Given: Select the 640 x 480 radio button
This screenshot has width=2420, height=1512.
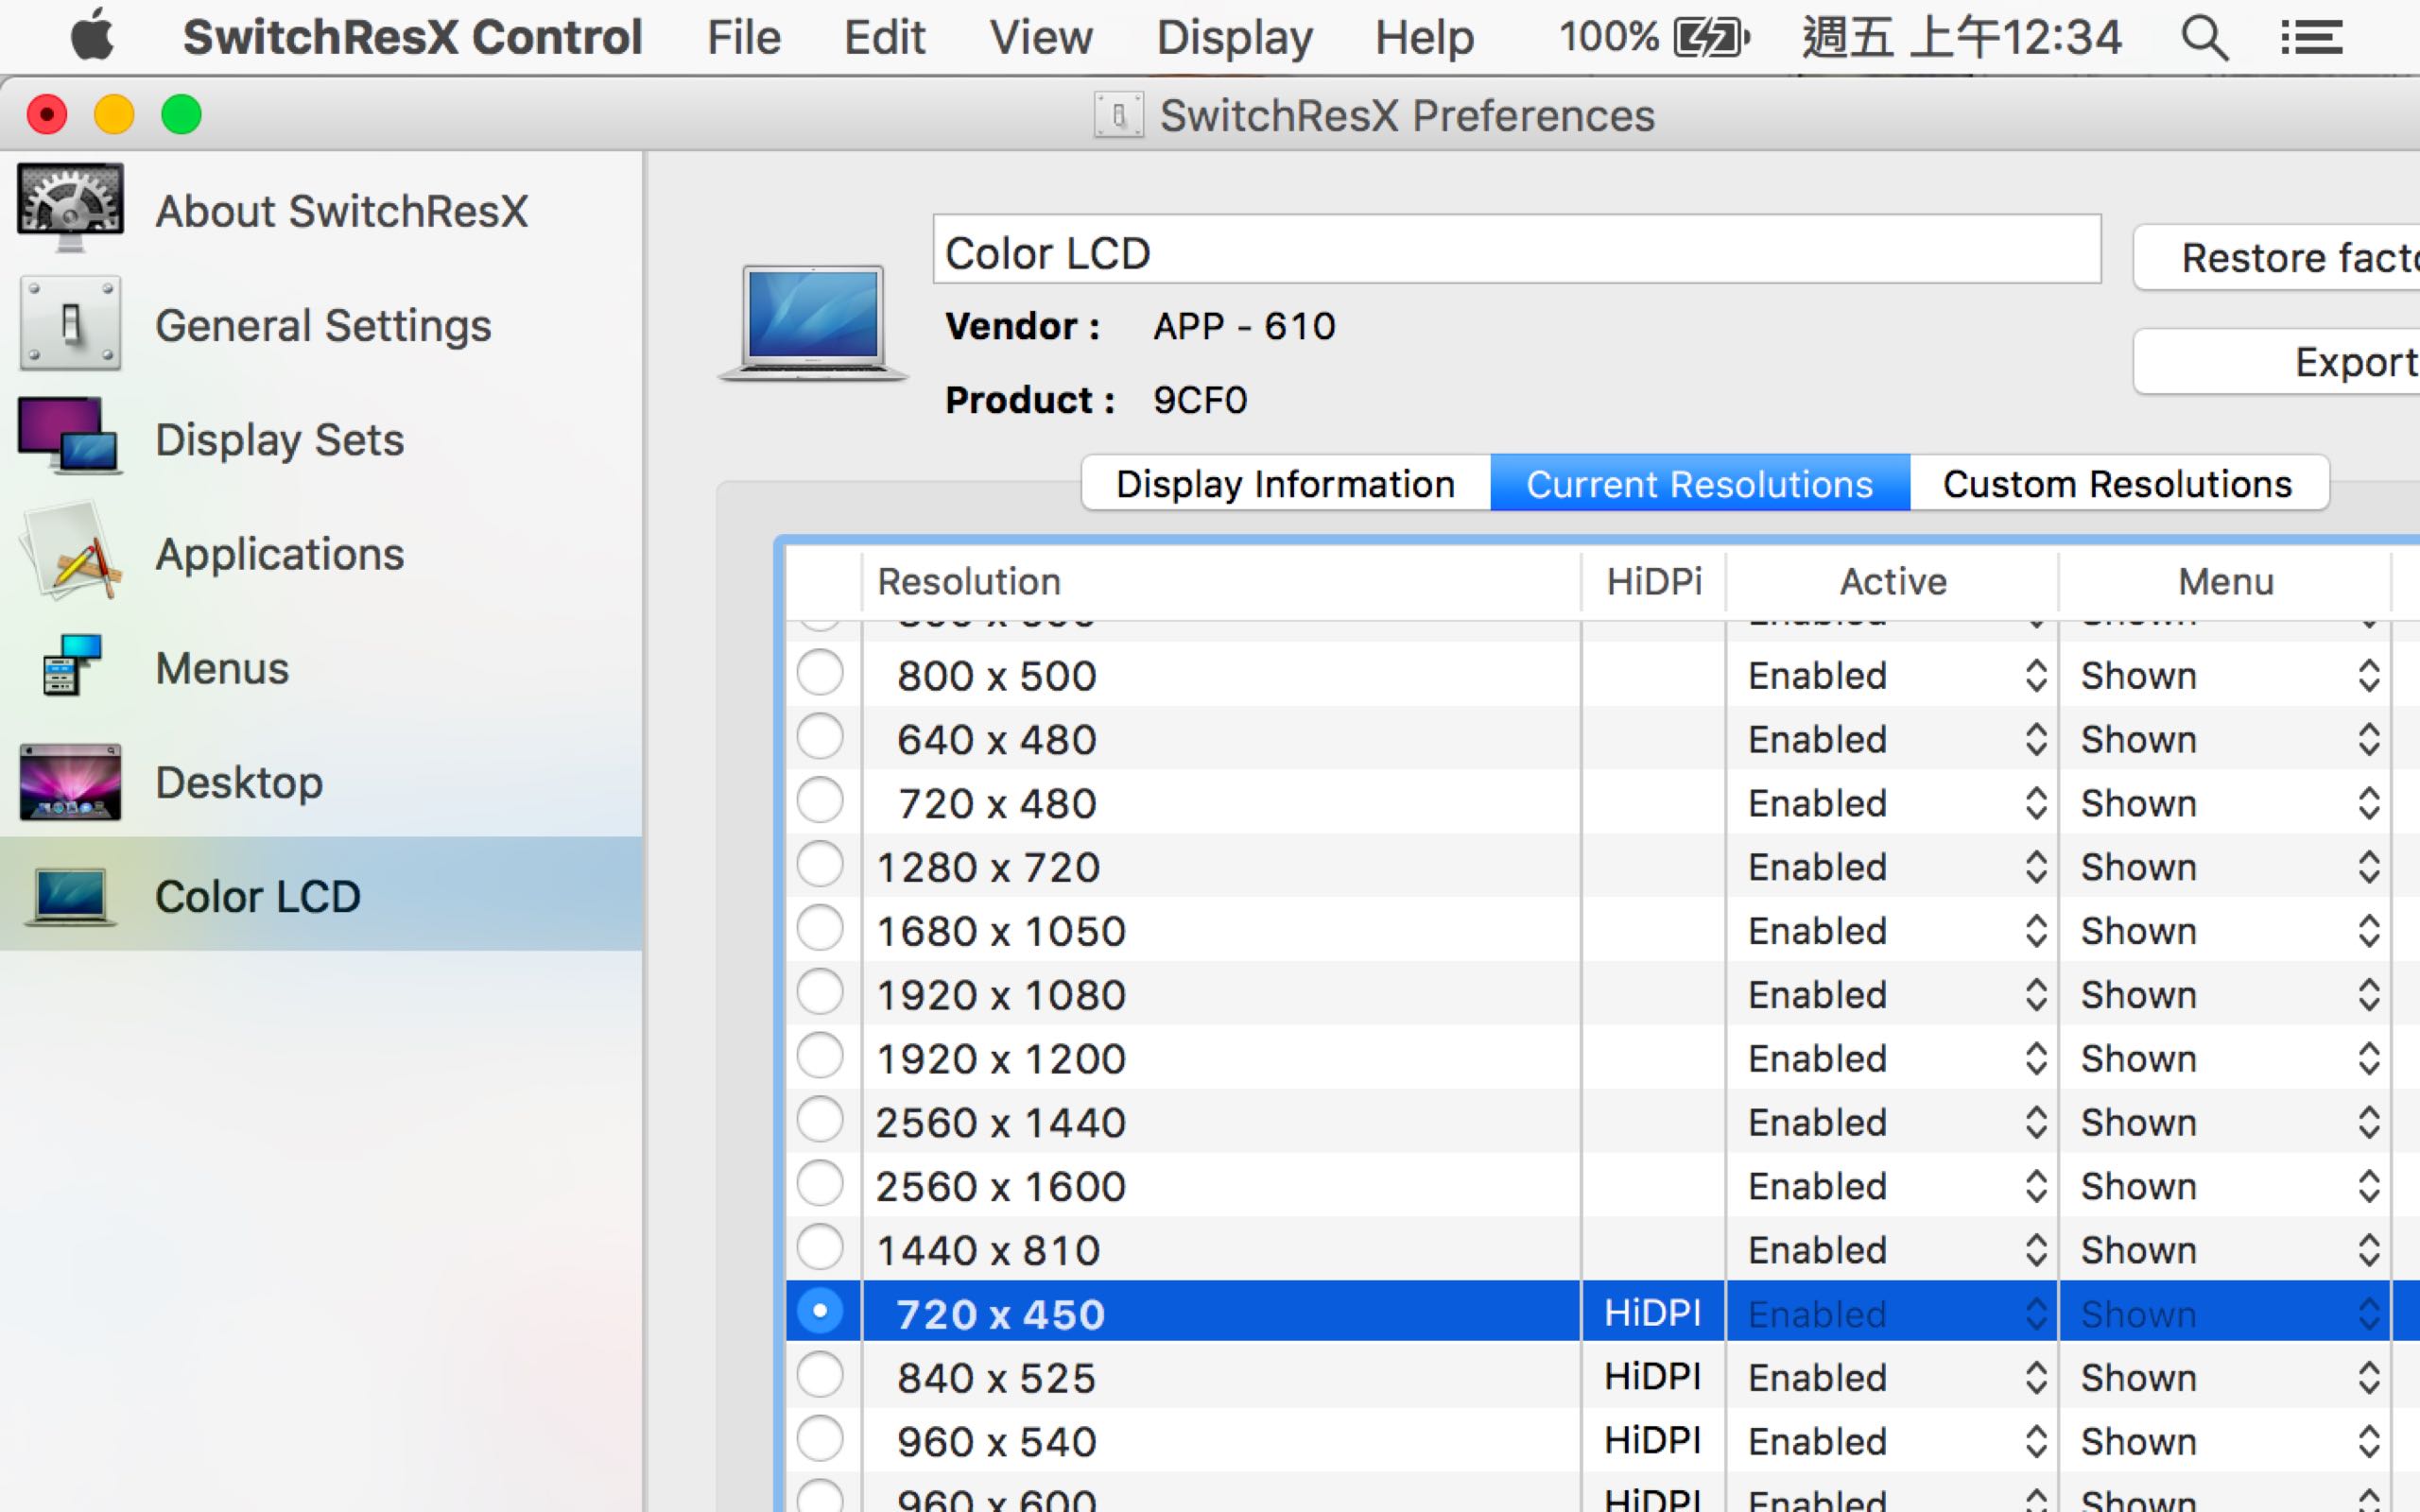Looking at the screenshot, I should tap(820, 737).
